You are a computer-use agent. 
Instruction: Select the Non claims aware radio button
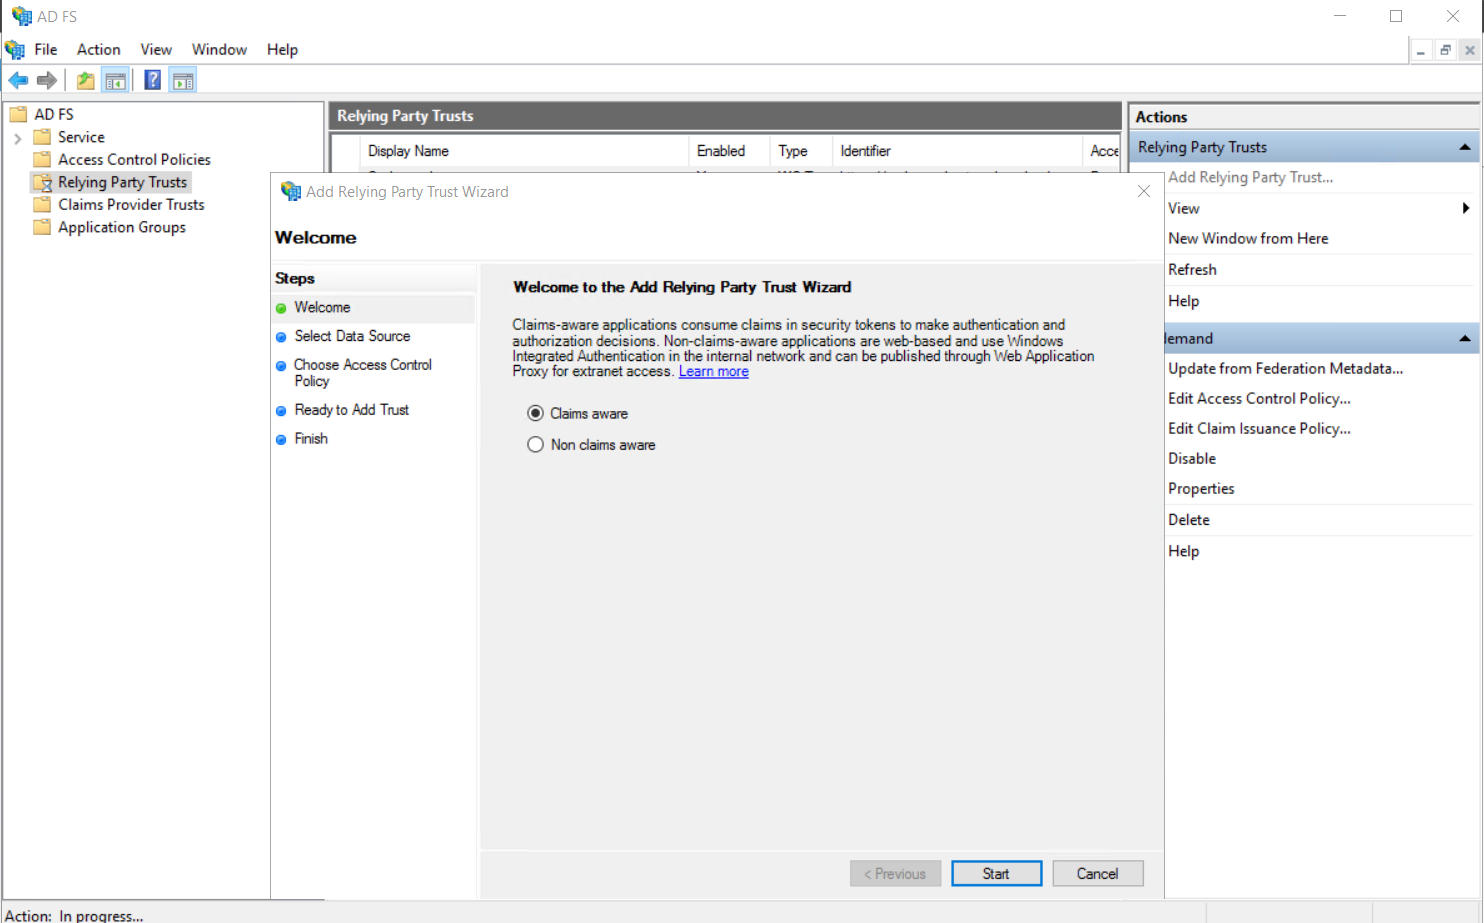[x=536, y=445]
